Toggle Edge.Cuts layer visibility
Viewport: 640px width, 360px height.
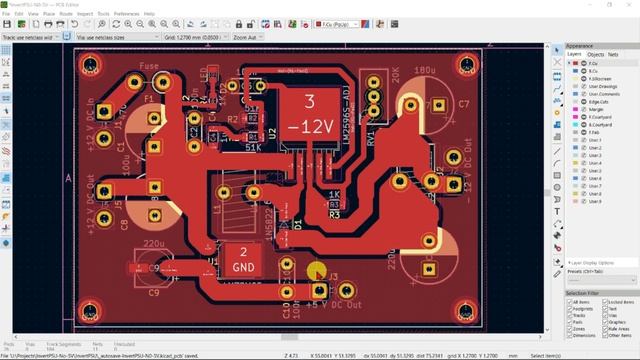point(584,102)
